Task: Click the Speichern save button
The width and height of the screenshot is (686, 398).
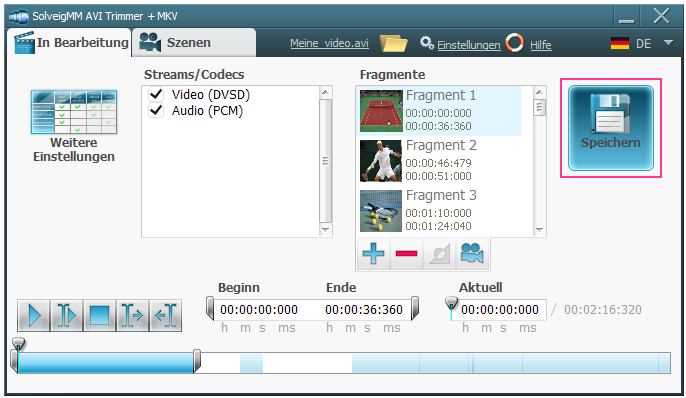Action: click(611, 128)
